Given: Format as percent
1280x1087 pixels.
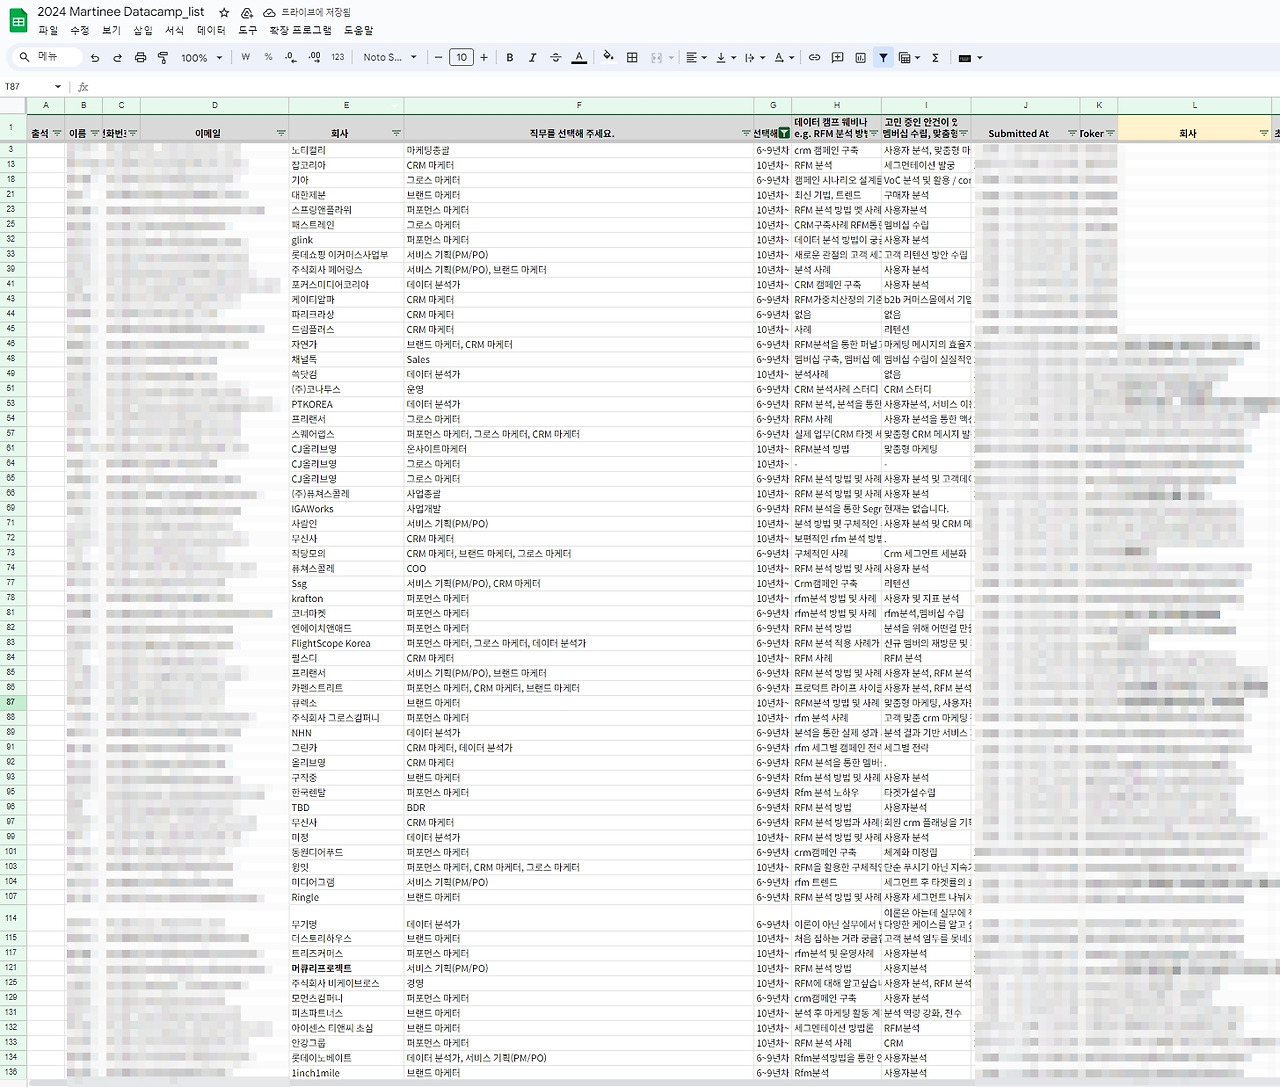Looking at the screenshot, I should (x=268, y=58).
